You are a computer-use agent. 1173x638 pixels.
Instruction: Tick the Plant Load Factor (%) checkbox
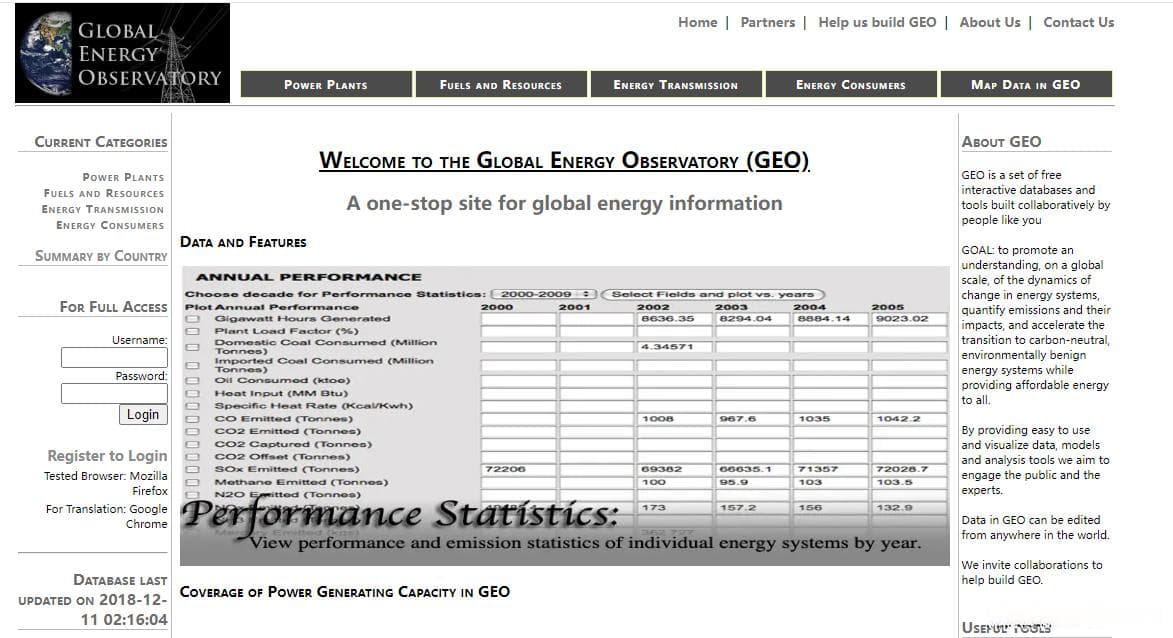[193, 331]
